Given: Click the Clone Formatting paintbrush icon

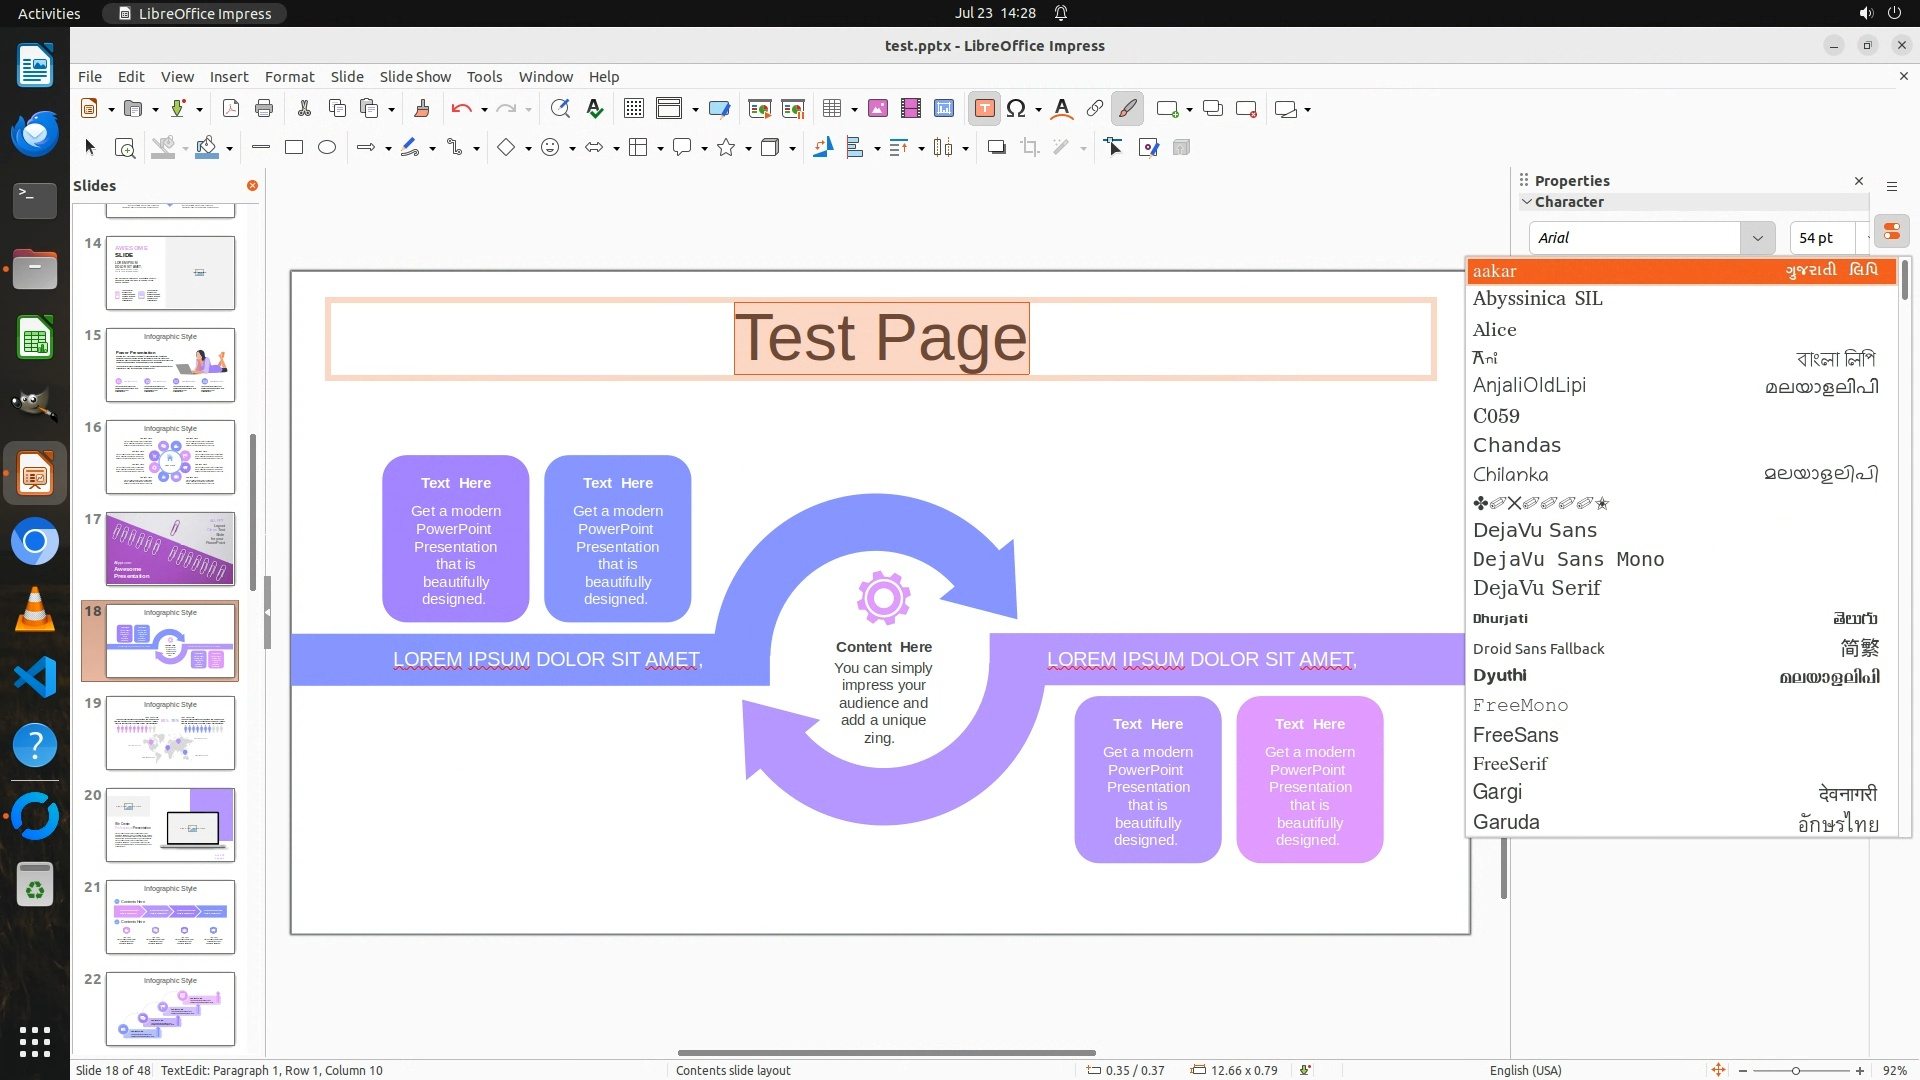Looking at the screenshot, I should click(x=421, y=109).
